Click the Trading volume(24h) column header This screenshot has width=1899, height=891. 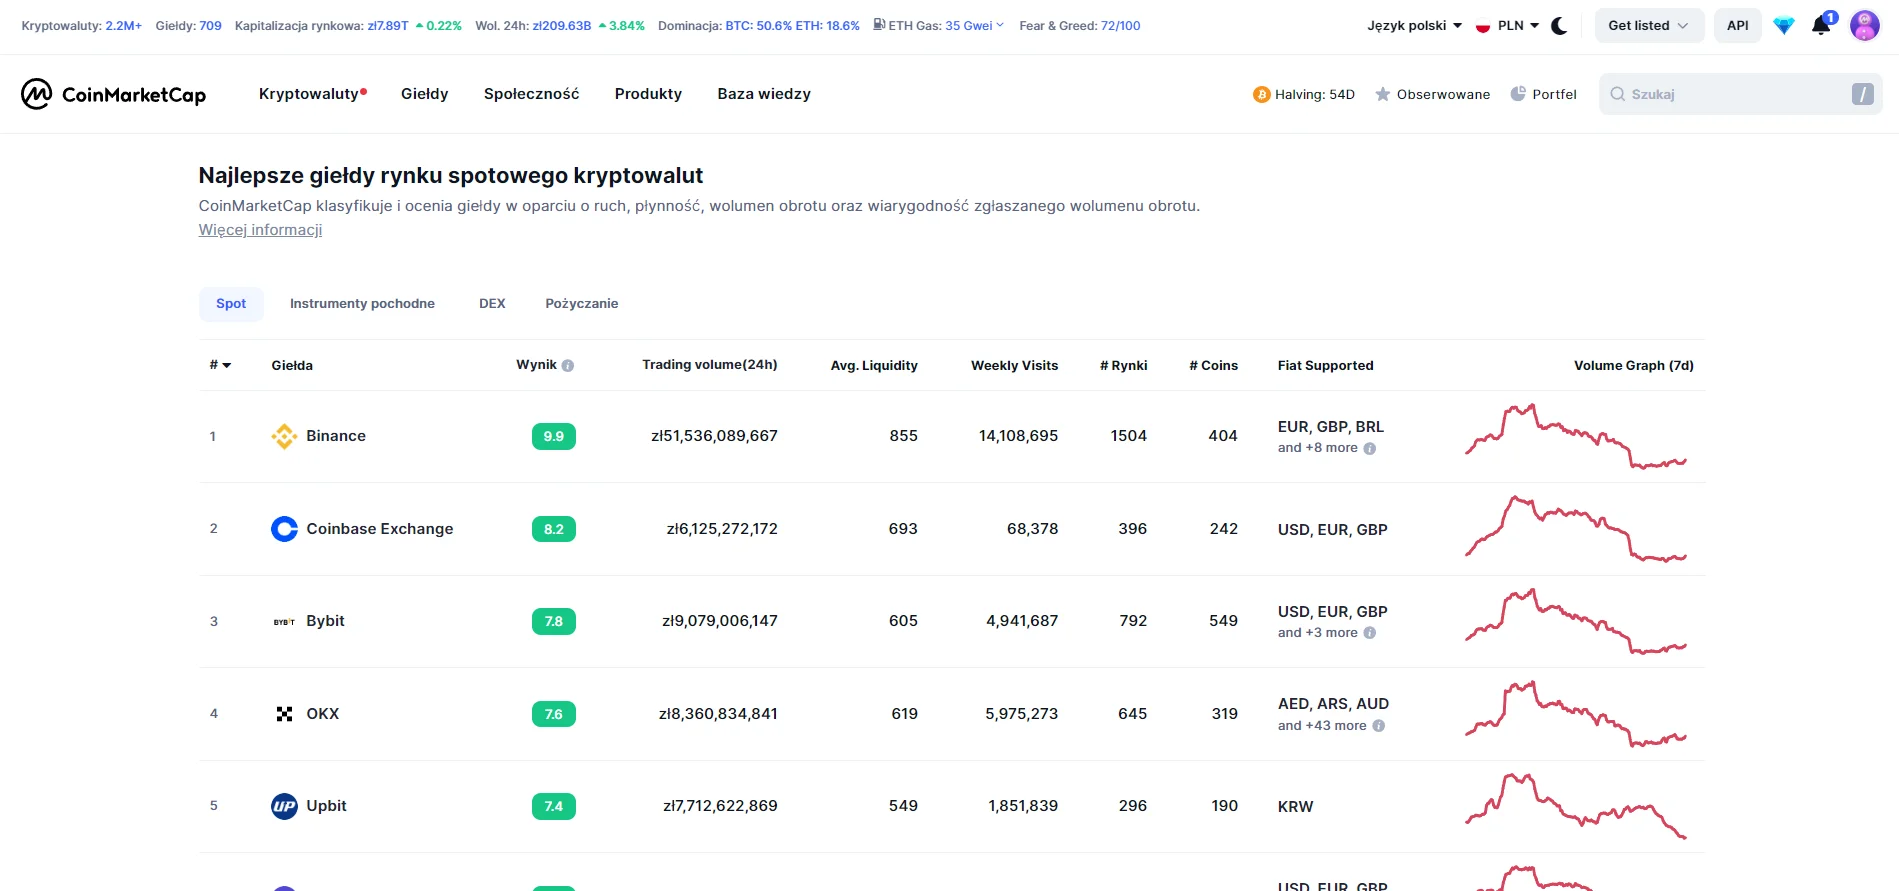coord(710,365)
